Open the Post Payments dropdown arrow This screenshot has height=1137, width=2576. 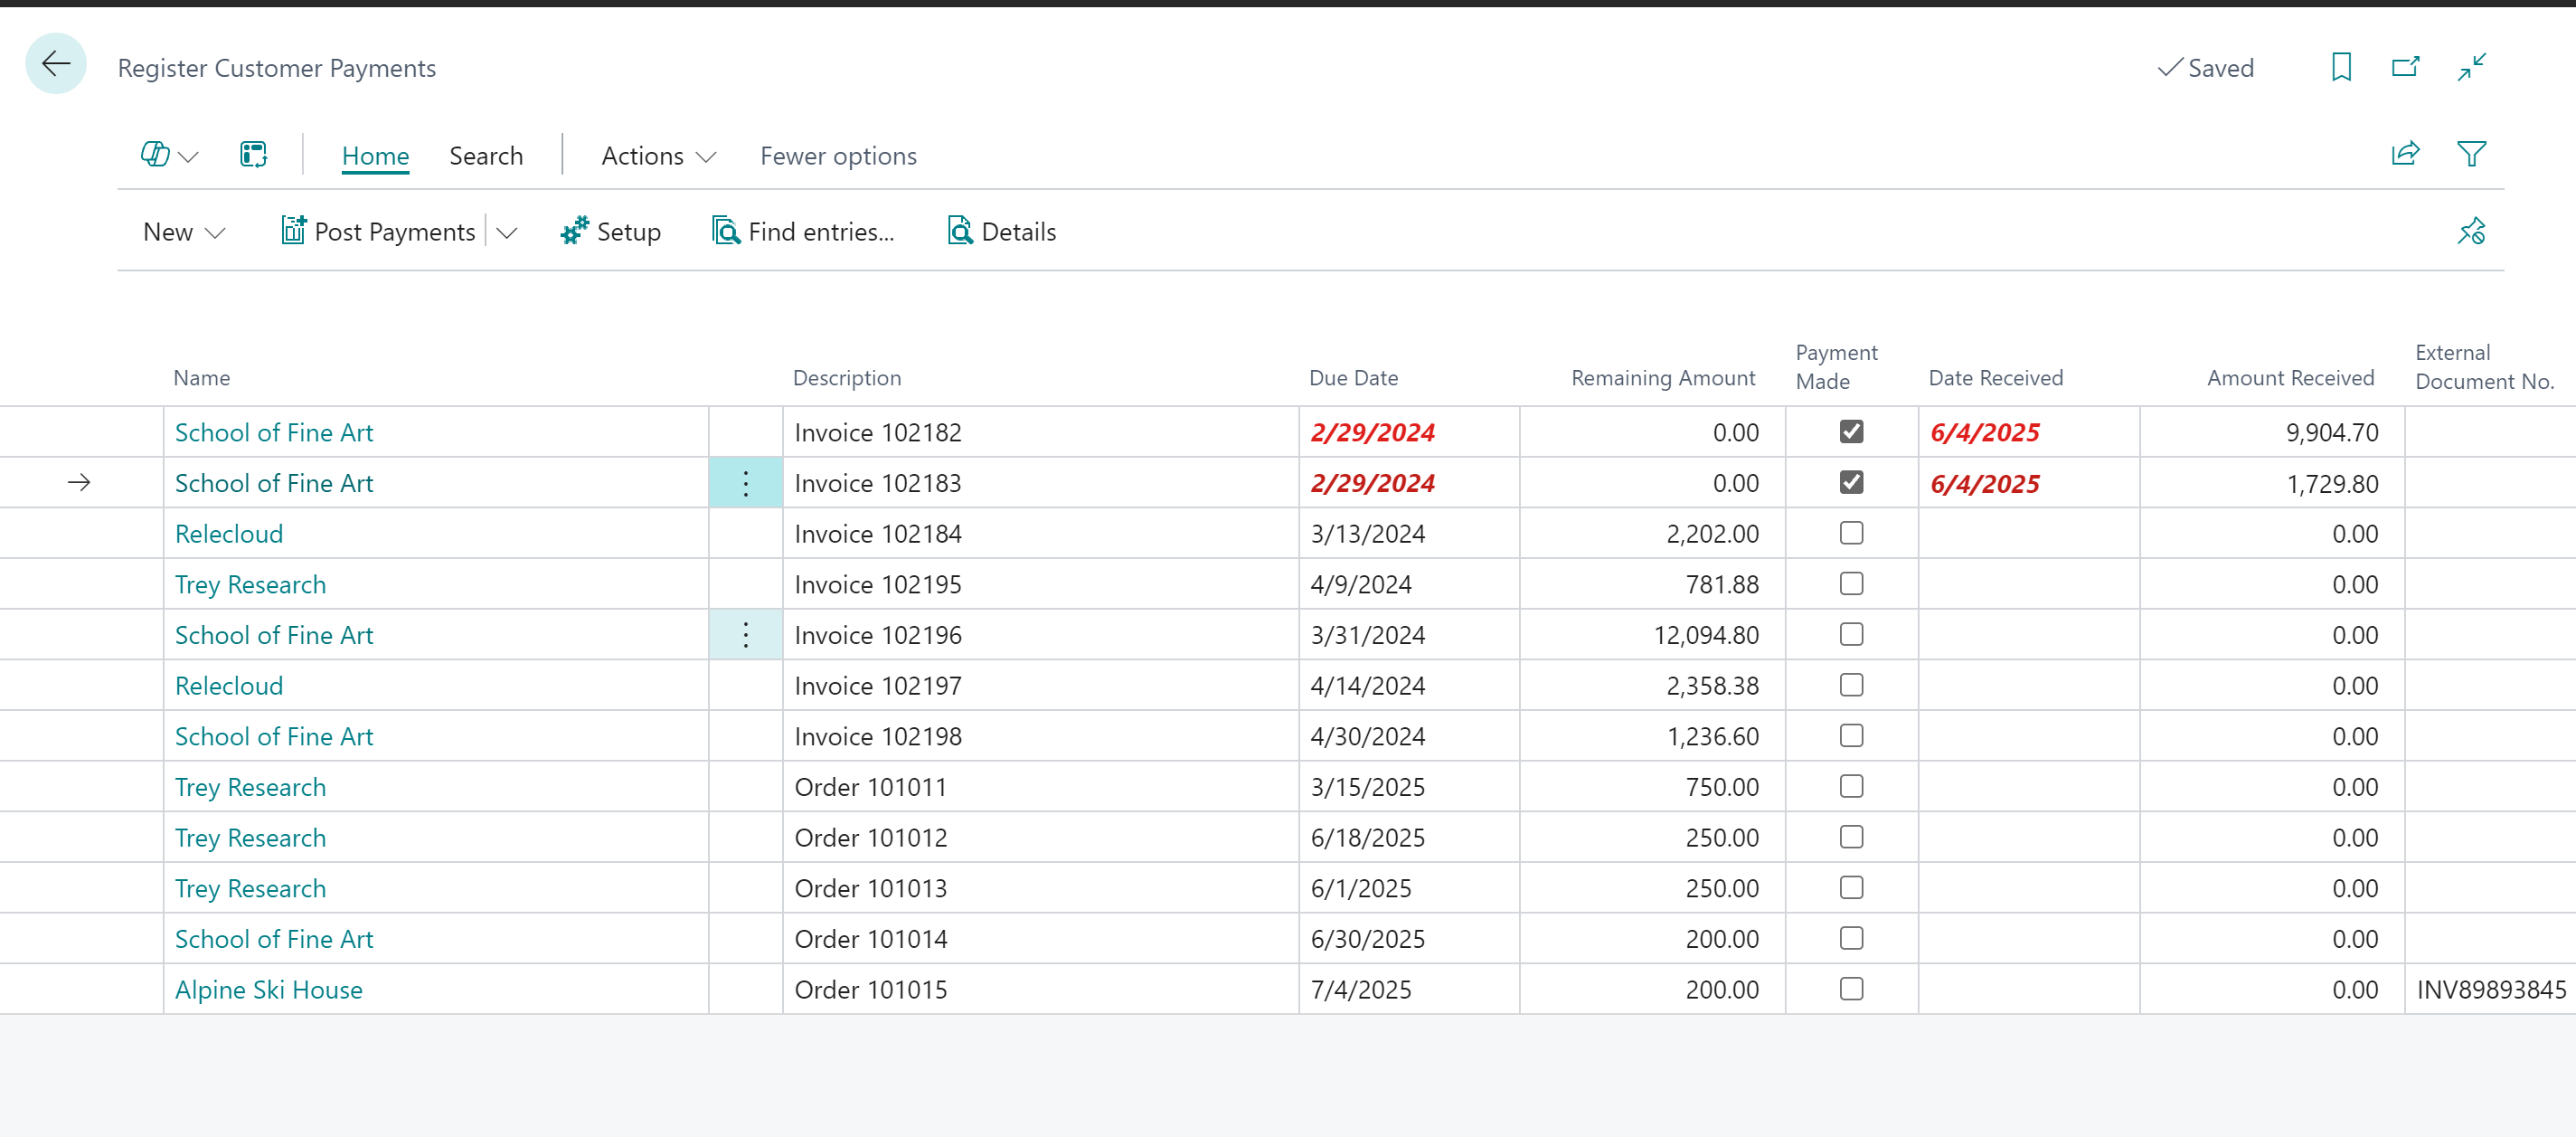click(507, 232)
